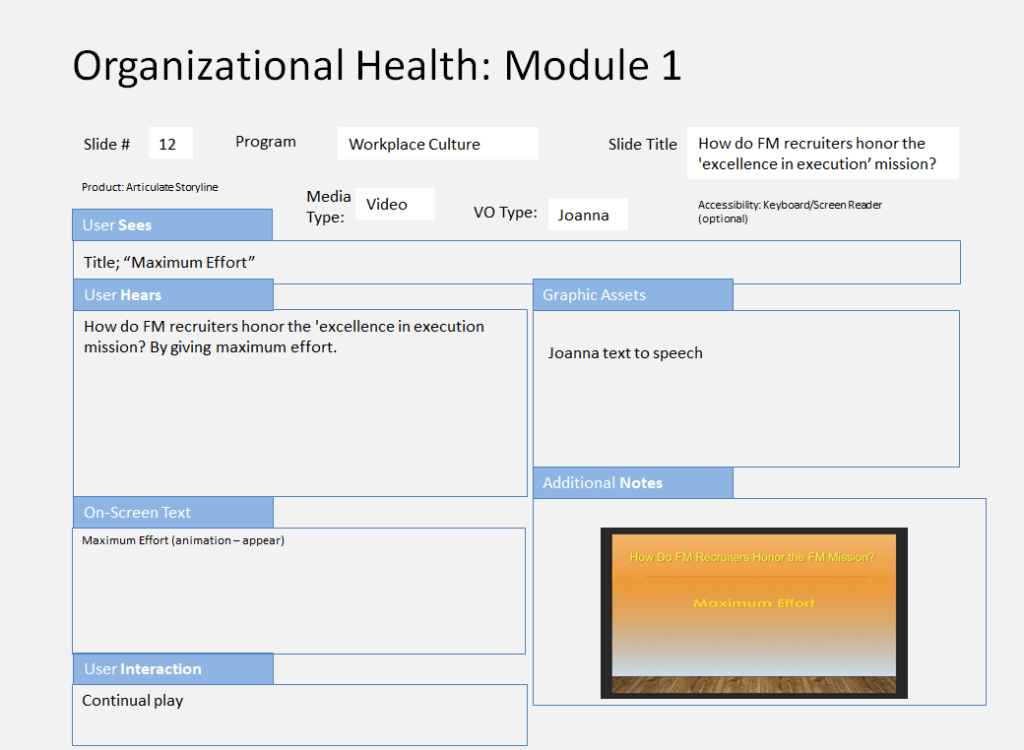Click the Maximum Effort slide preview thumbnail

tap(753, 612)
